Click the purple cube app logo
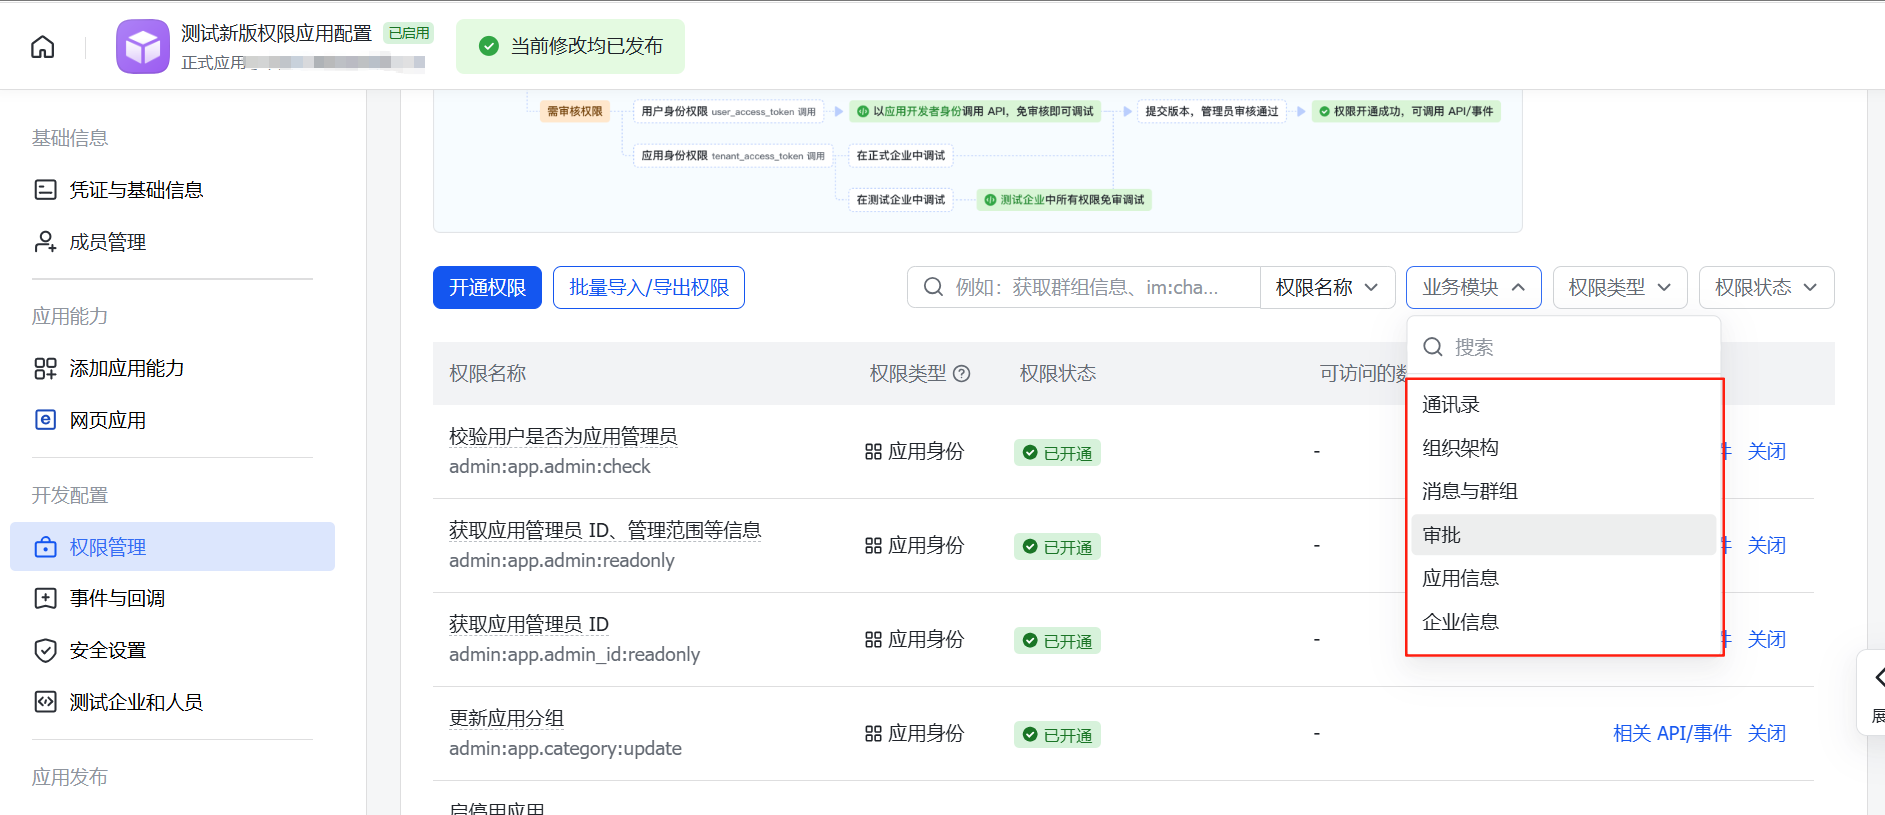The height and width of the screenshot is (815, 1885). [142, 47]
